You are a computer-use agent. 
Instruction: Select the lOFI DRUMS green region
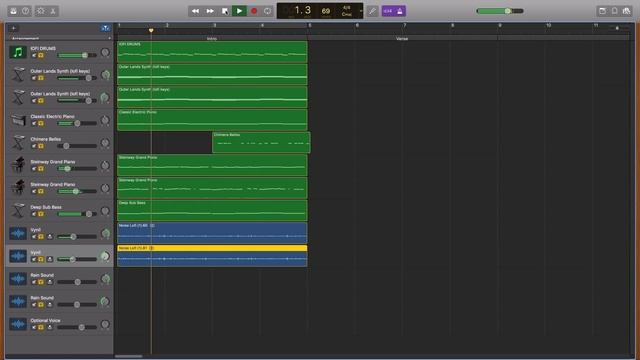click(x=212, y=52)
